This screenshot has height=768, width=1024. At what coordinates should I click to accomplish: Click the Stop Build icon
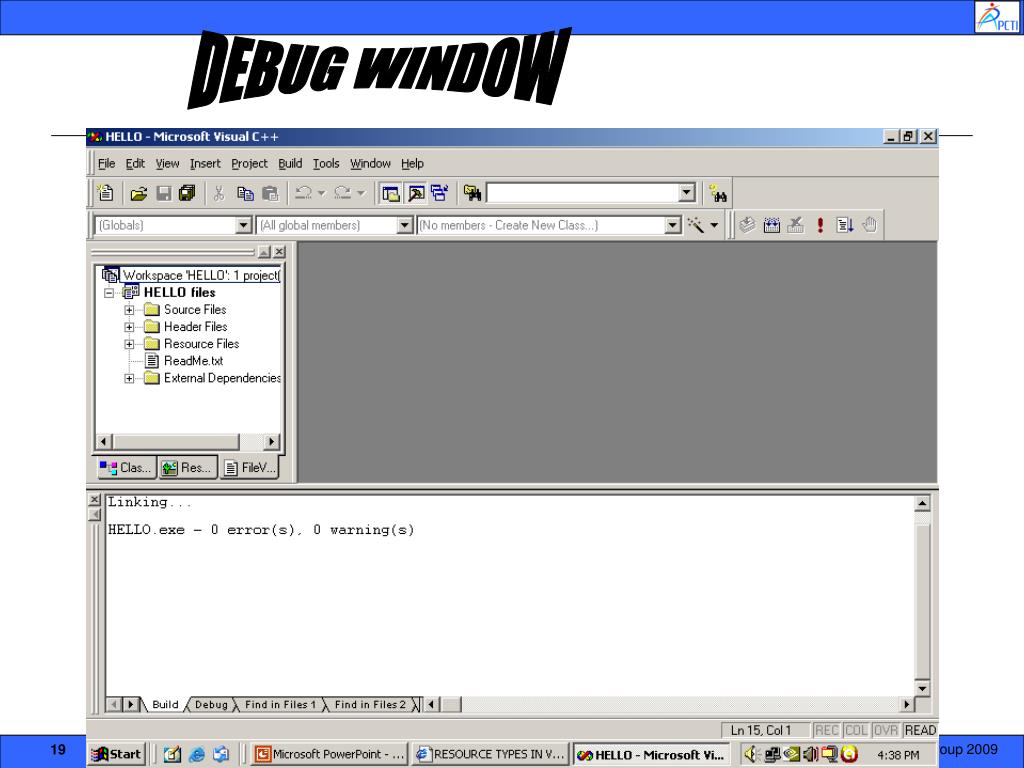tap(795, 225)
